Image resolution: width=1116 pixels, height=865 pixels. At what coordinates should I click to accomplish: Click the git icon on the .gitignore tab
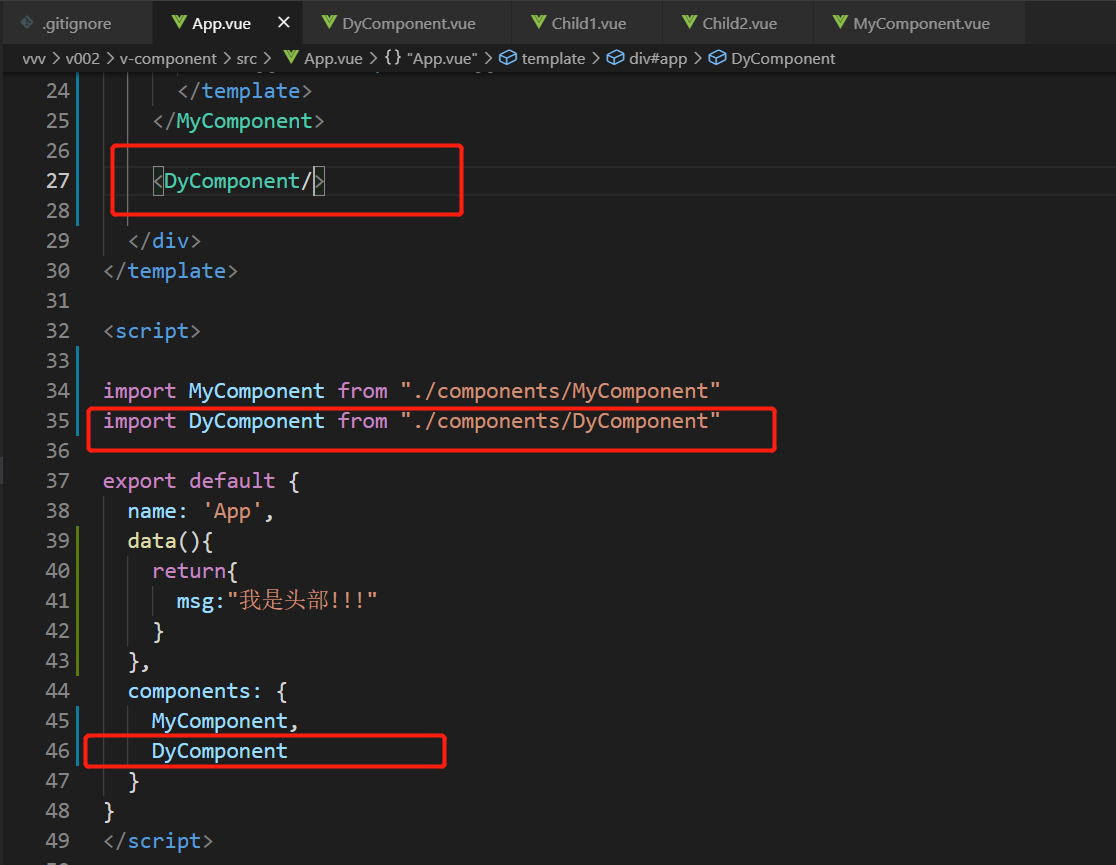(28, 23)
